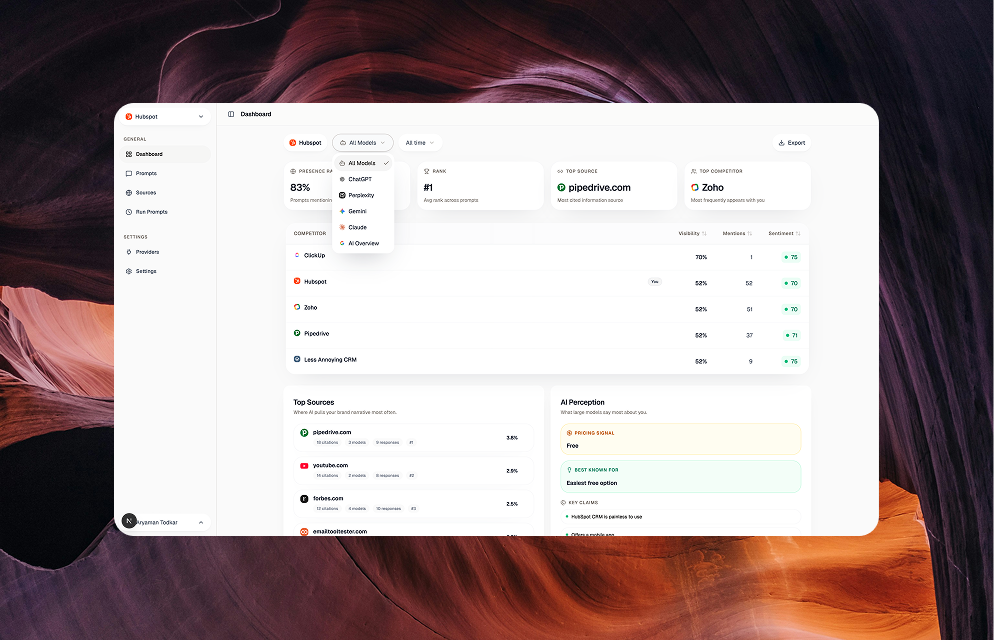Collapse the All Models dropdown button
The height and width of the screenshot is (640, 994).
click(x=363, y=143)
